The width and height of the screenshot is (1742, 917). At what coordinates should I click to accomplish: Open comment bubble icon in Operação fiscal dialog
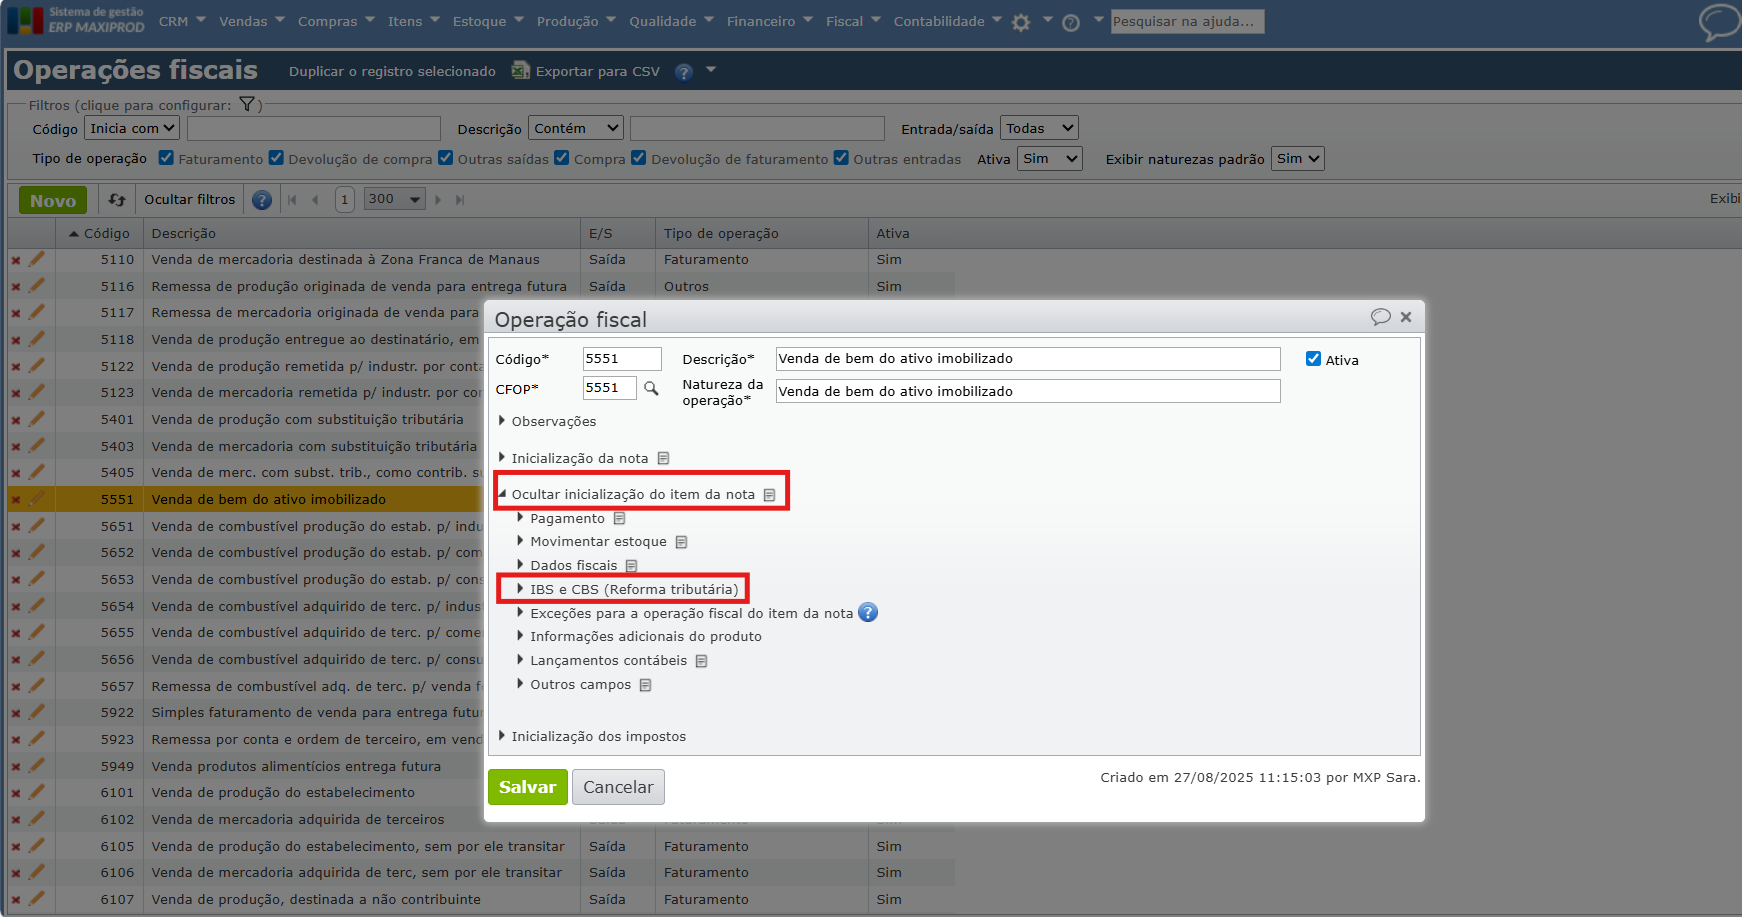(1381, 317)
